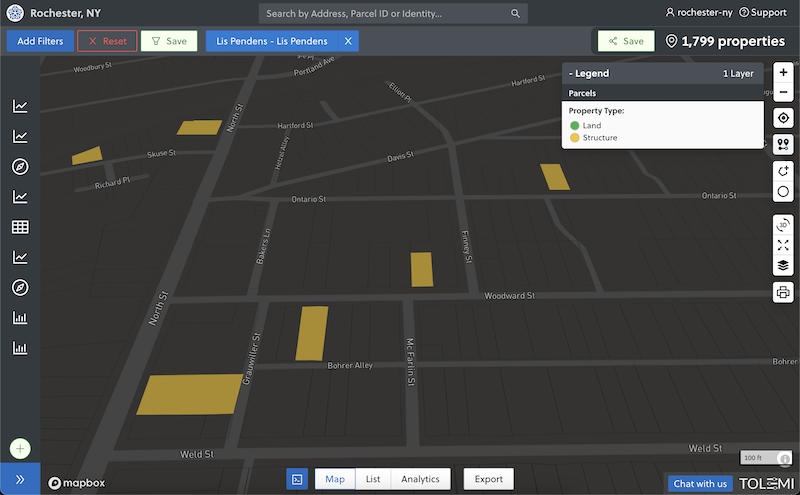
Task: Click the green plus button in sidebar
Action: coord(20,449)
